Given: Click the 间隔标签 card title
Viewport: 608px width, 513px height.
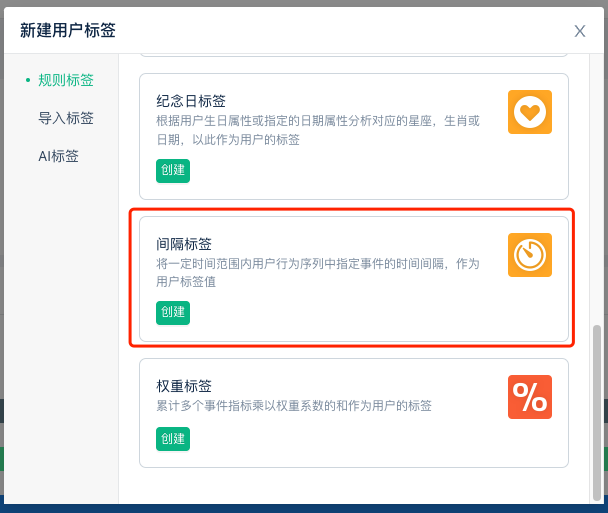Looking at the screenshot, I should (x=184, y=244).
